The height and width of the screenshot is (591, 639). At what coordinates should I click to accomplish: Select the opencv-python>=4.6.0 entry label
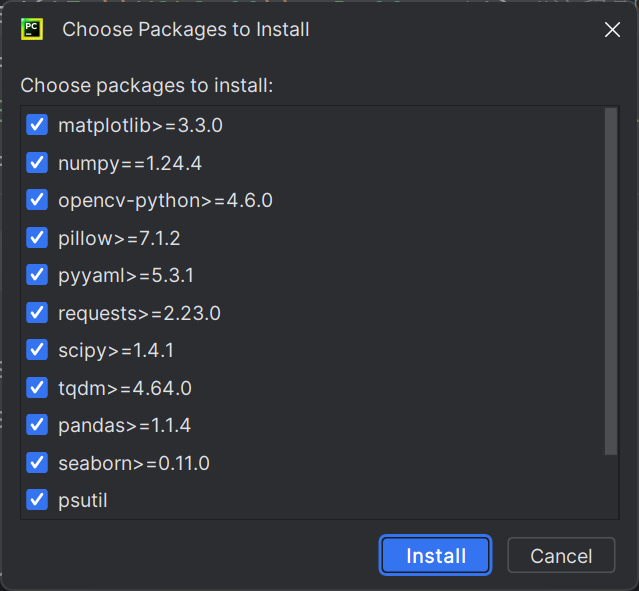click(165, 201)
